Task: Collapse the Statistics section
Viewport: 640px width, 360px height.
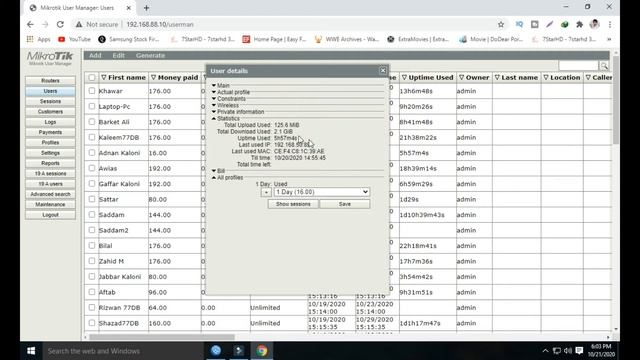Action: (226, 118)
